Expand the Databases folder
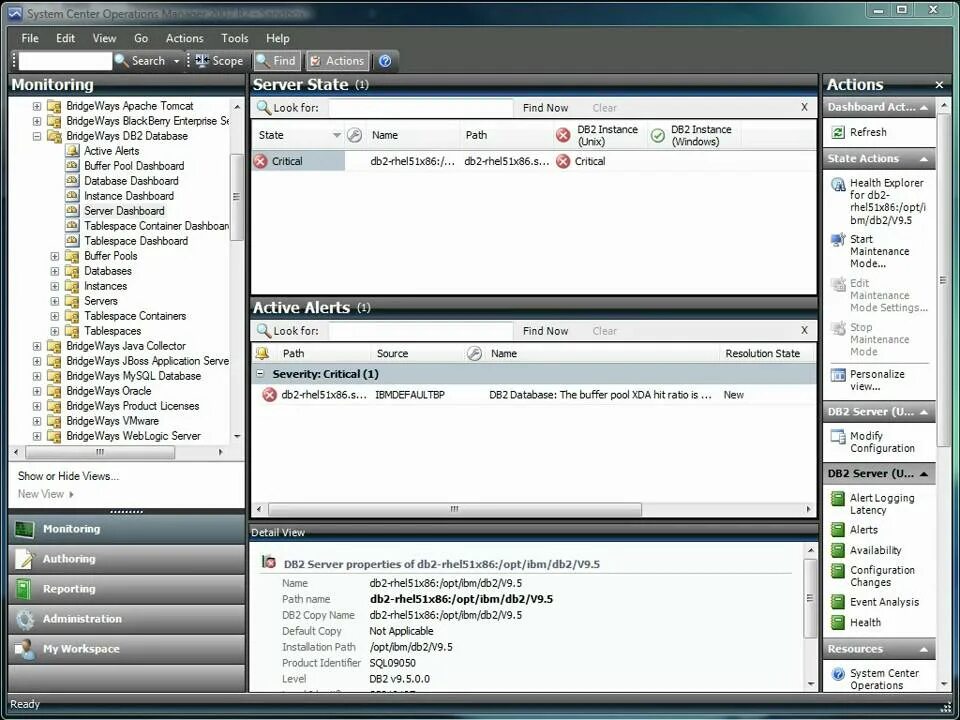Screen dimensions: 960x720 pos(54,271)
